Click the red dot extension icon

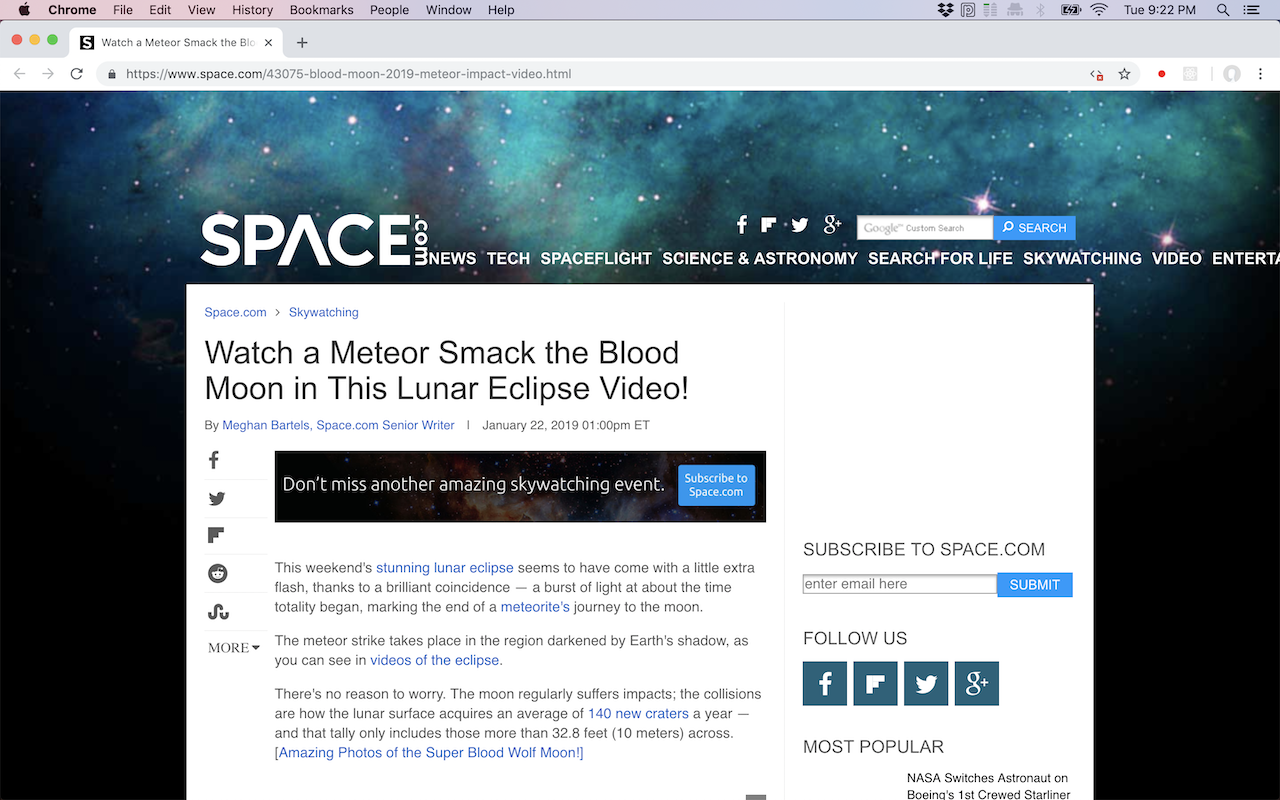1161,74
